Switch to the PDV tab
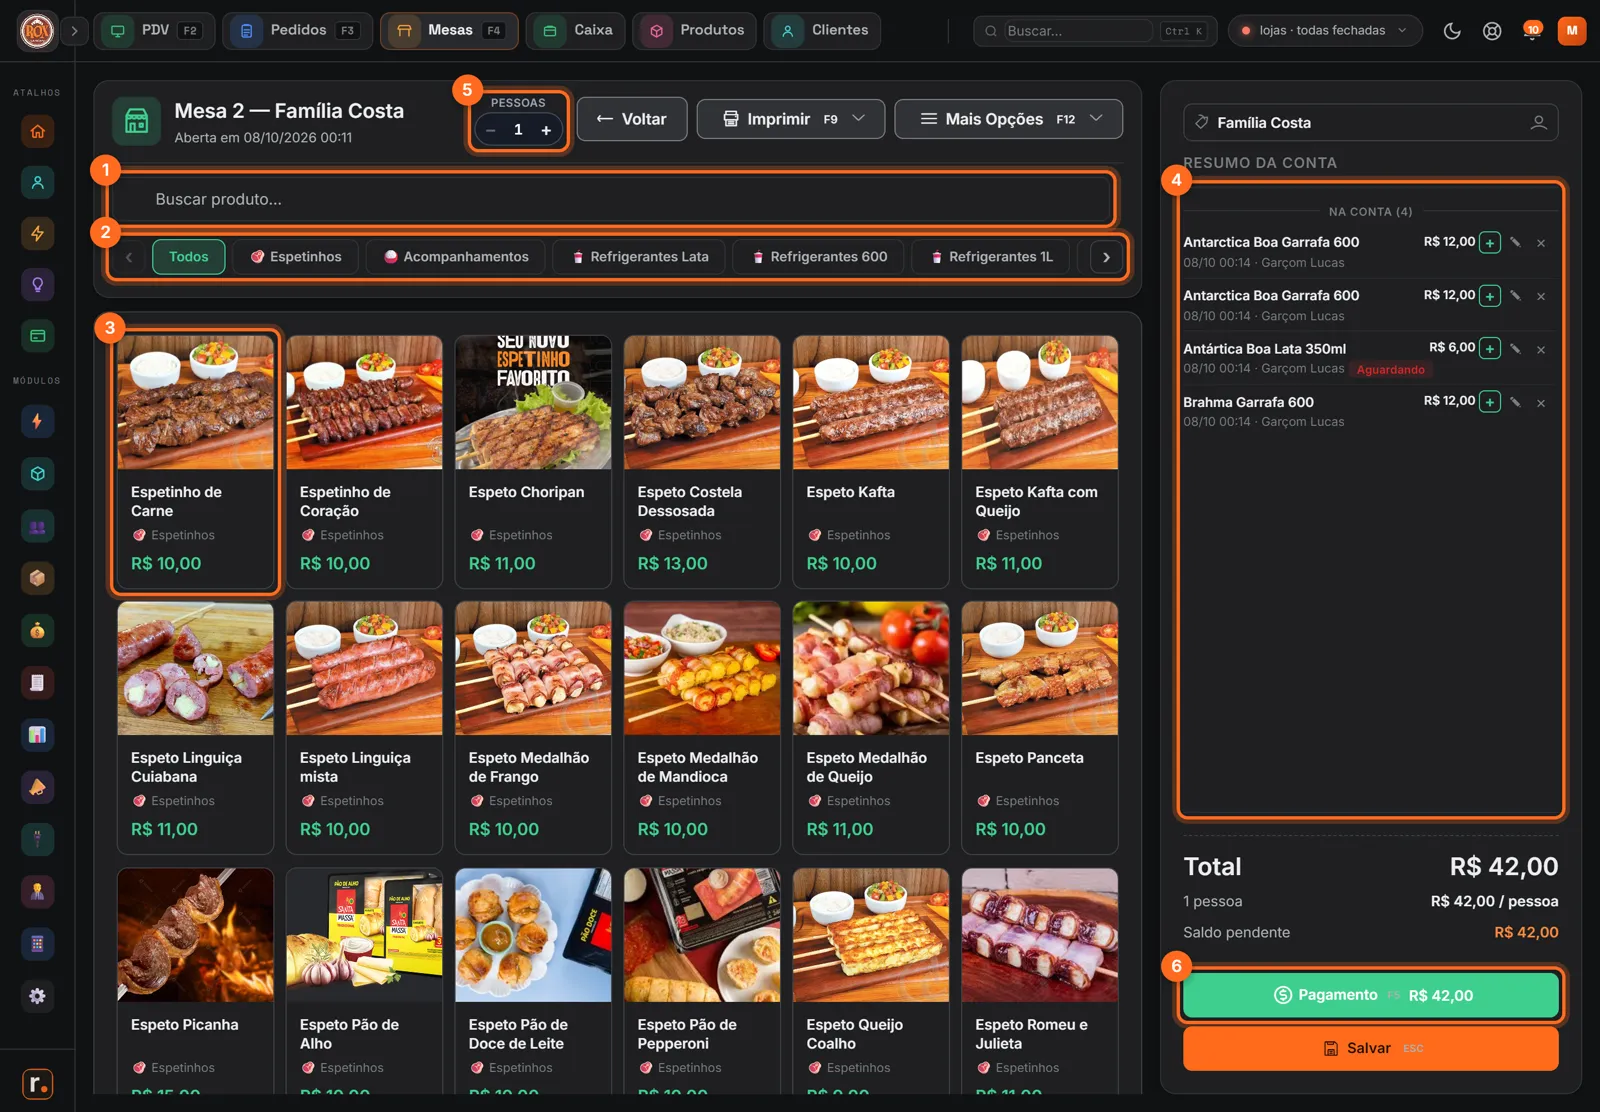 click(x=153, y=31)
